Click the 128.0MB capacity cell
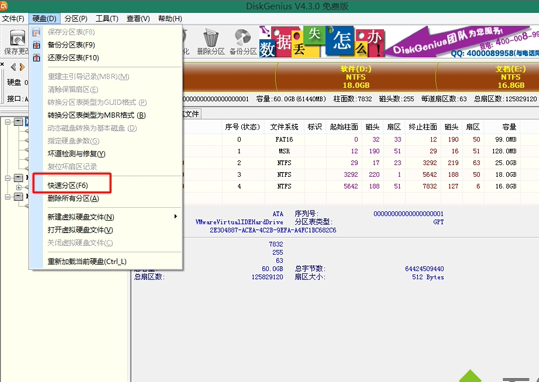This screenshot has width=539, height=383. tap(504, 151)
